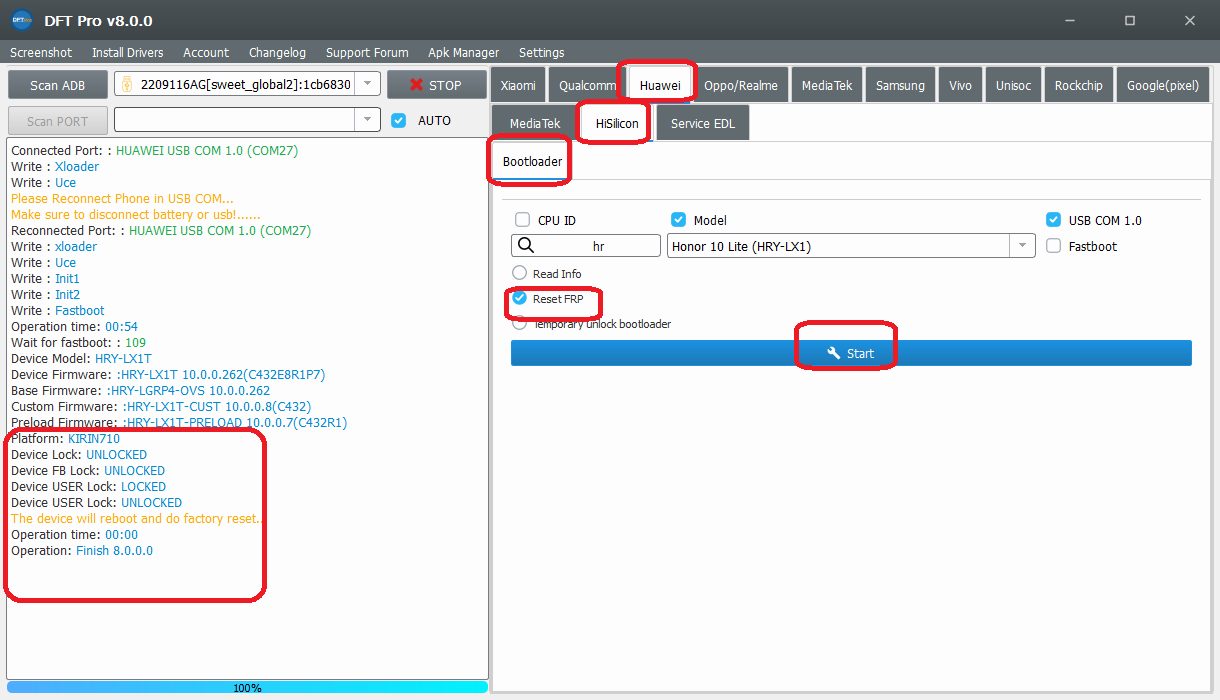This screenshot has width=1220, height=700.
Task: Click the Base Firmware log line
Action: tap(140, 390)
